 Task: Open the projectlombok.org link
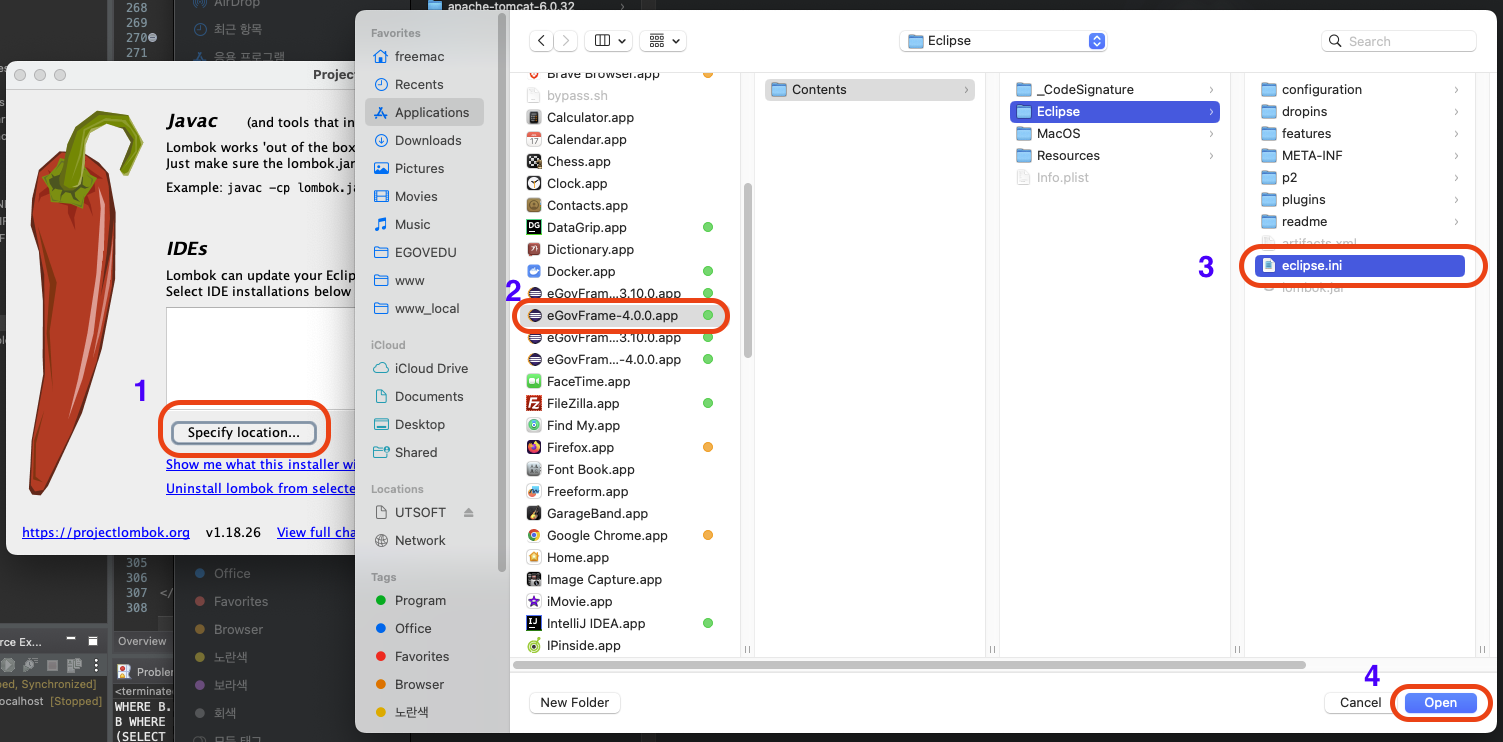106,532
